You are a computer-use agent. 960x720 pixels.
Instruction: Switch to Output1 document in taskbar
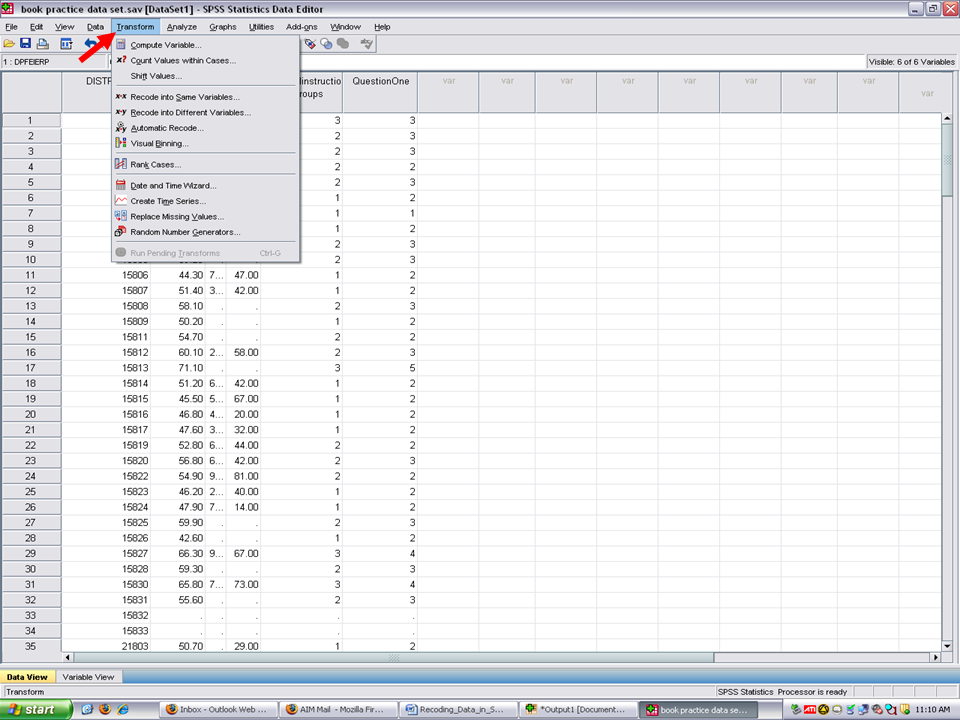[578, 709]
